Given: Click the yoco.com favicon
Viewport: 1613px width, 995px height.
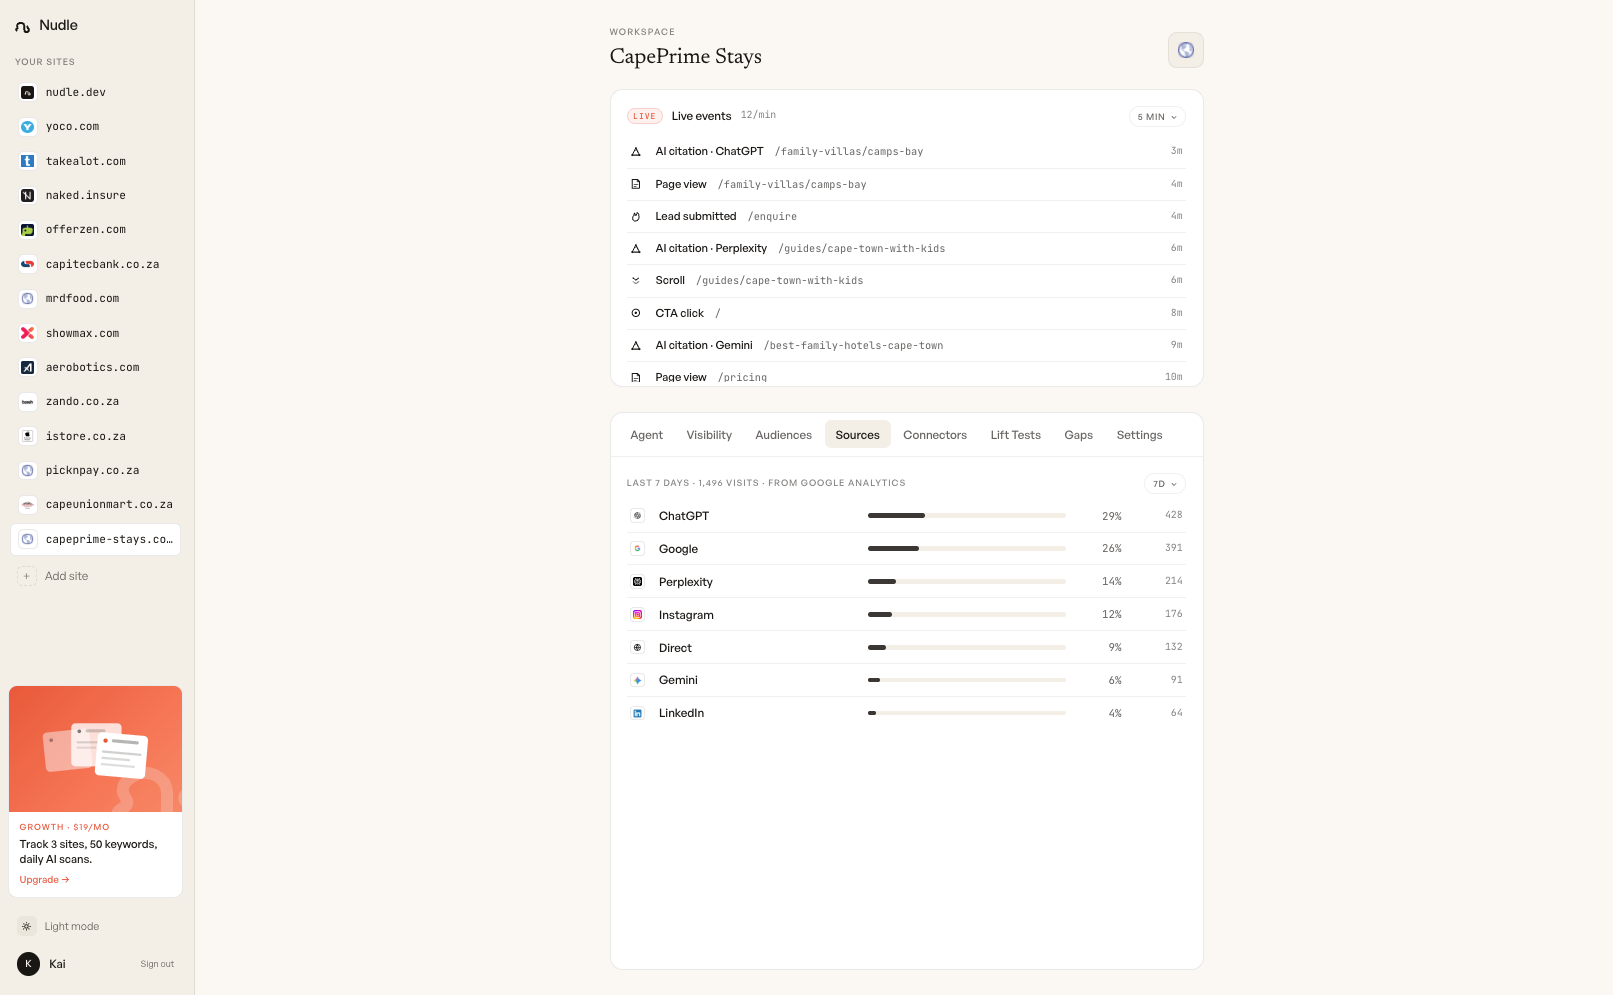Looking at the screenshot, I should tap(28, 127).
